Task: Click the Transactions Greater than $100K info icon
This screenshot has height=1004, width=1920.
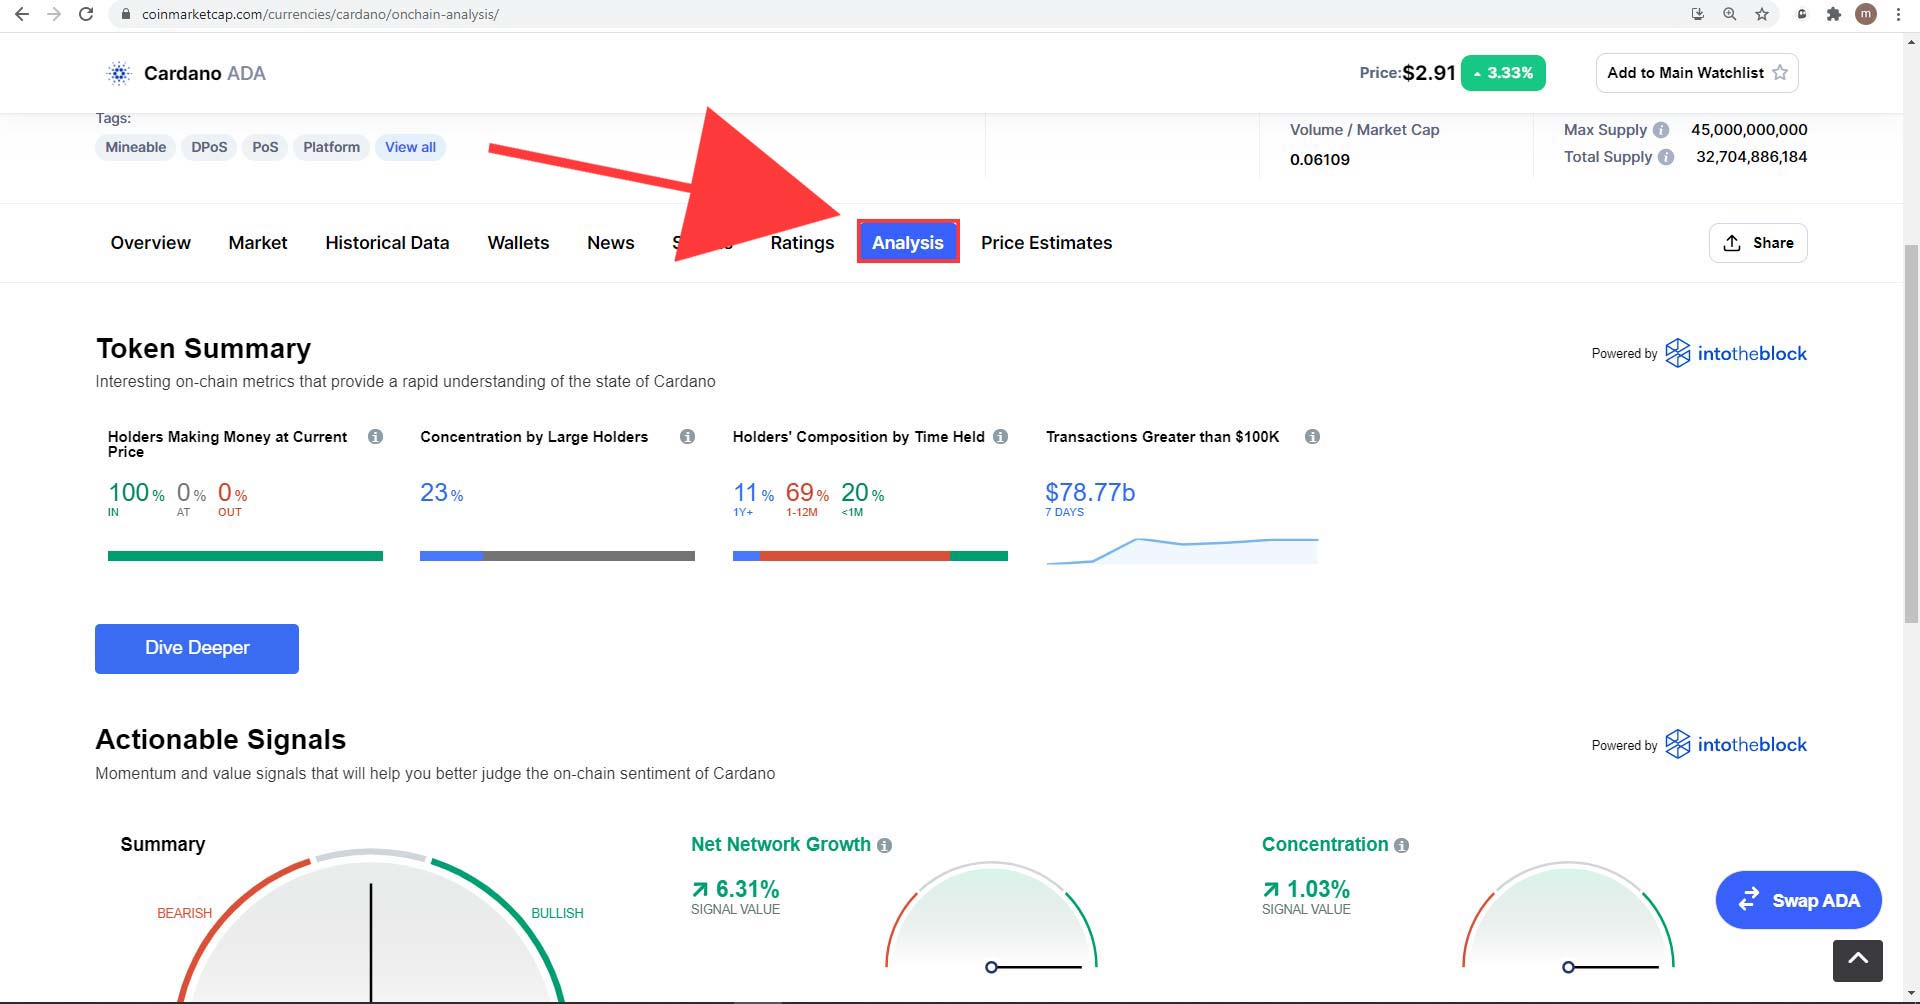Action: pyautogui.click(x=1312, y=437)
